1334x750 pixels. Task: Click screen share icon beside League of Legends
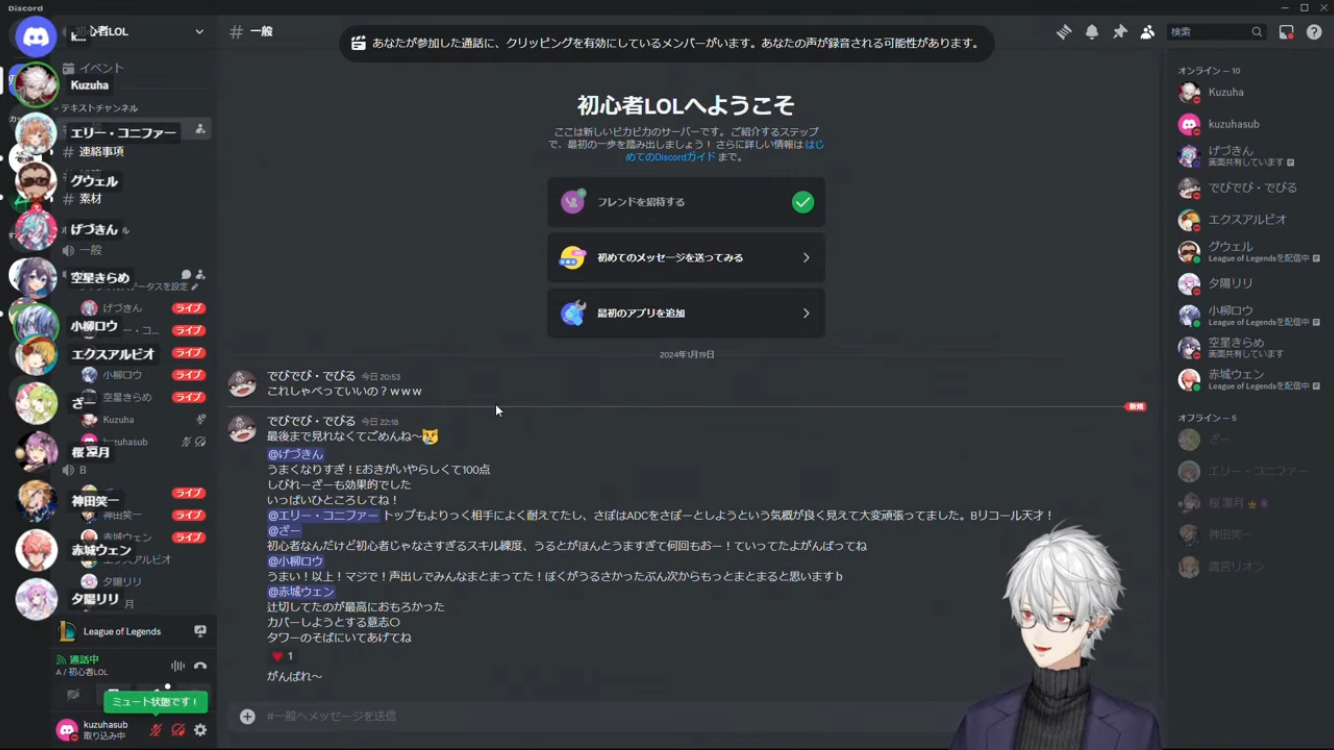tap(200, 632)
